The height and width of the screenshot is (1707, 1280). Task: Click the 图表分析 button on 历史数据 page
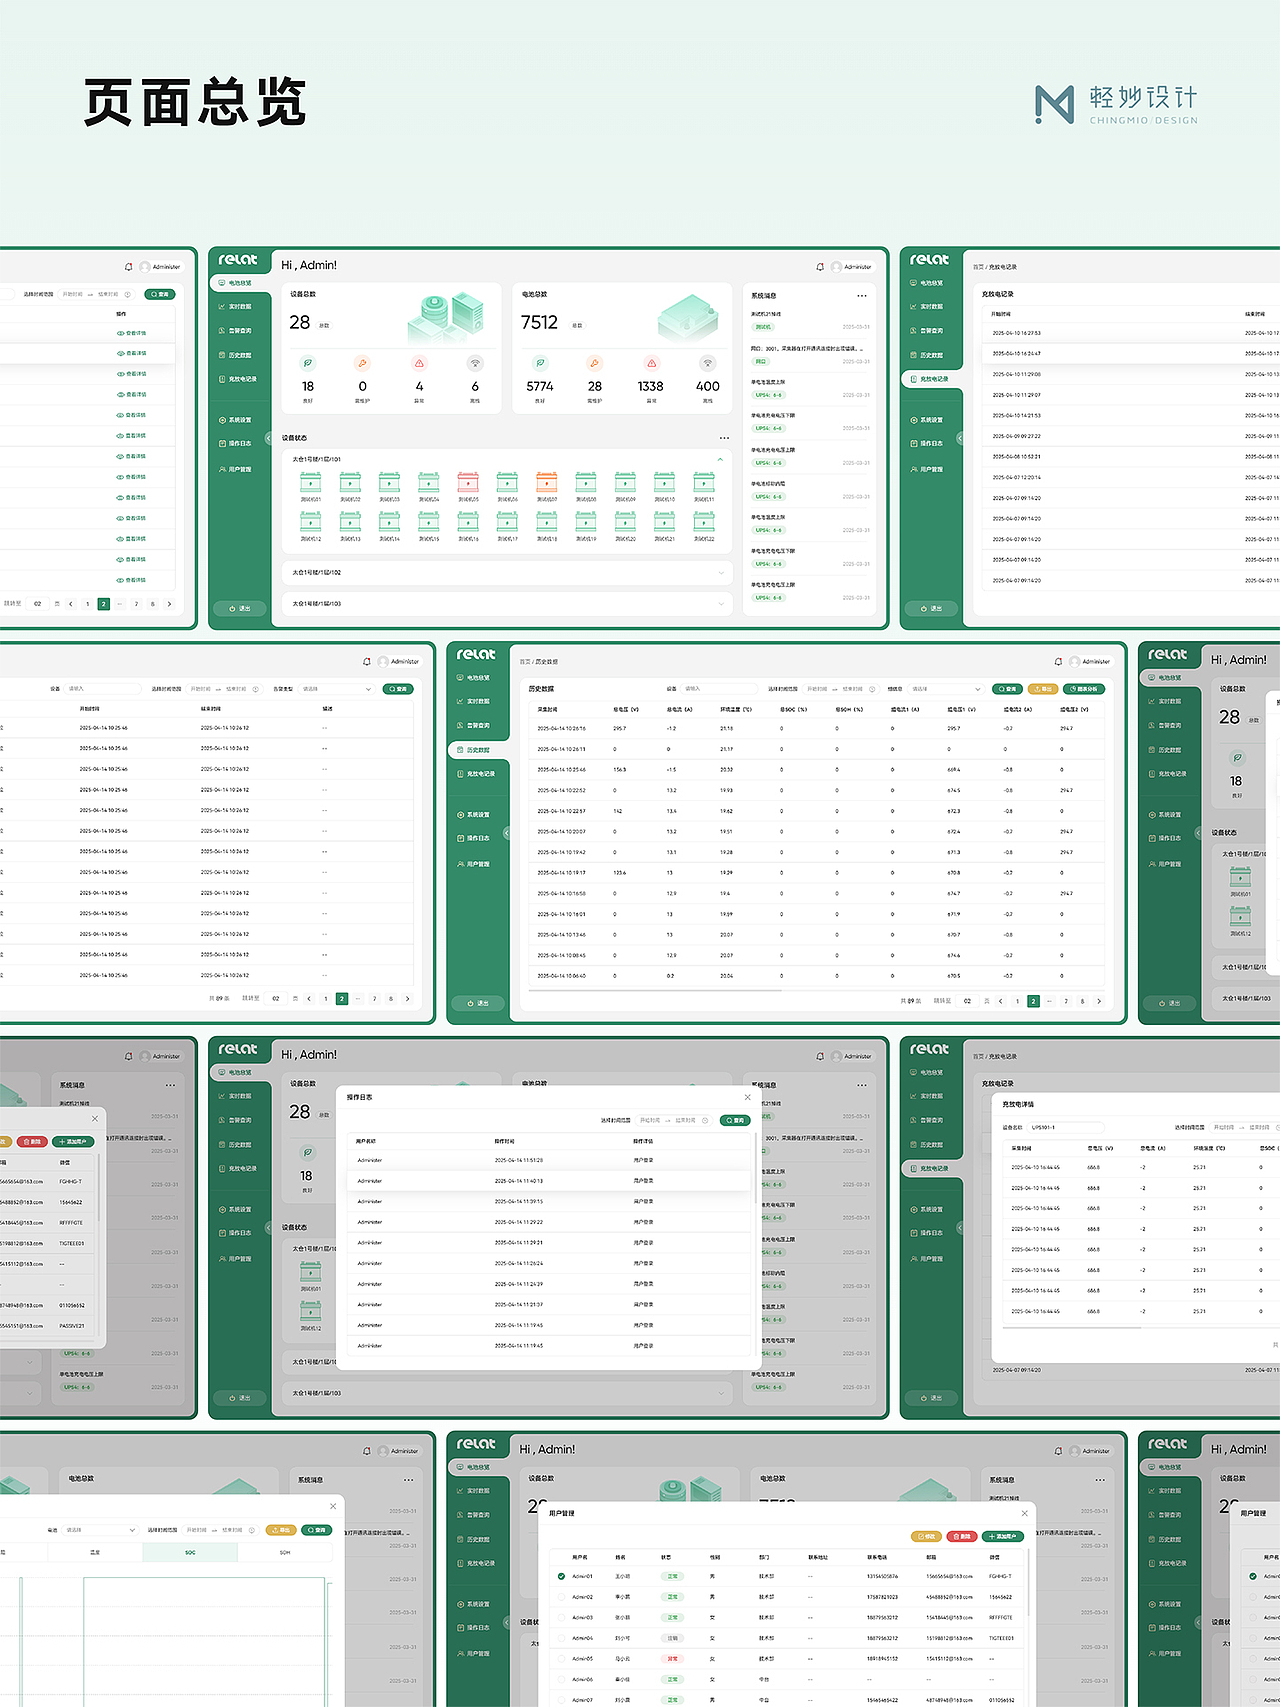pos(1084,689)
